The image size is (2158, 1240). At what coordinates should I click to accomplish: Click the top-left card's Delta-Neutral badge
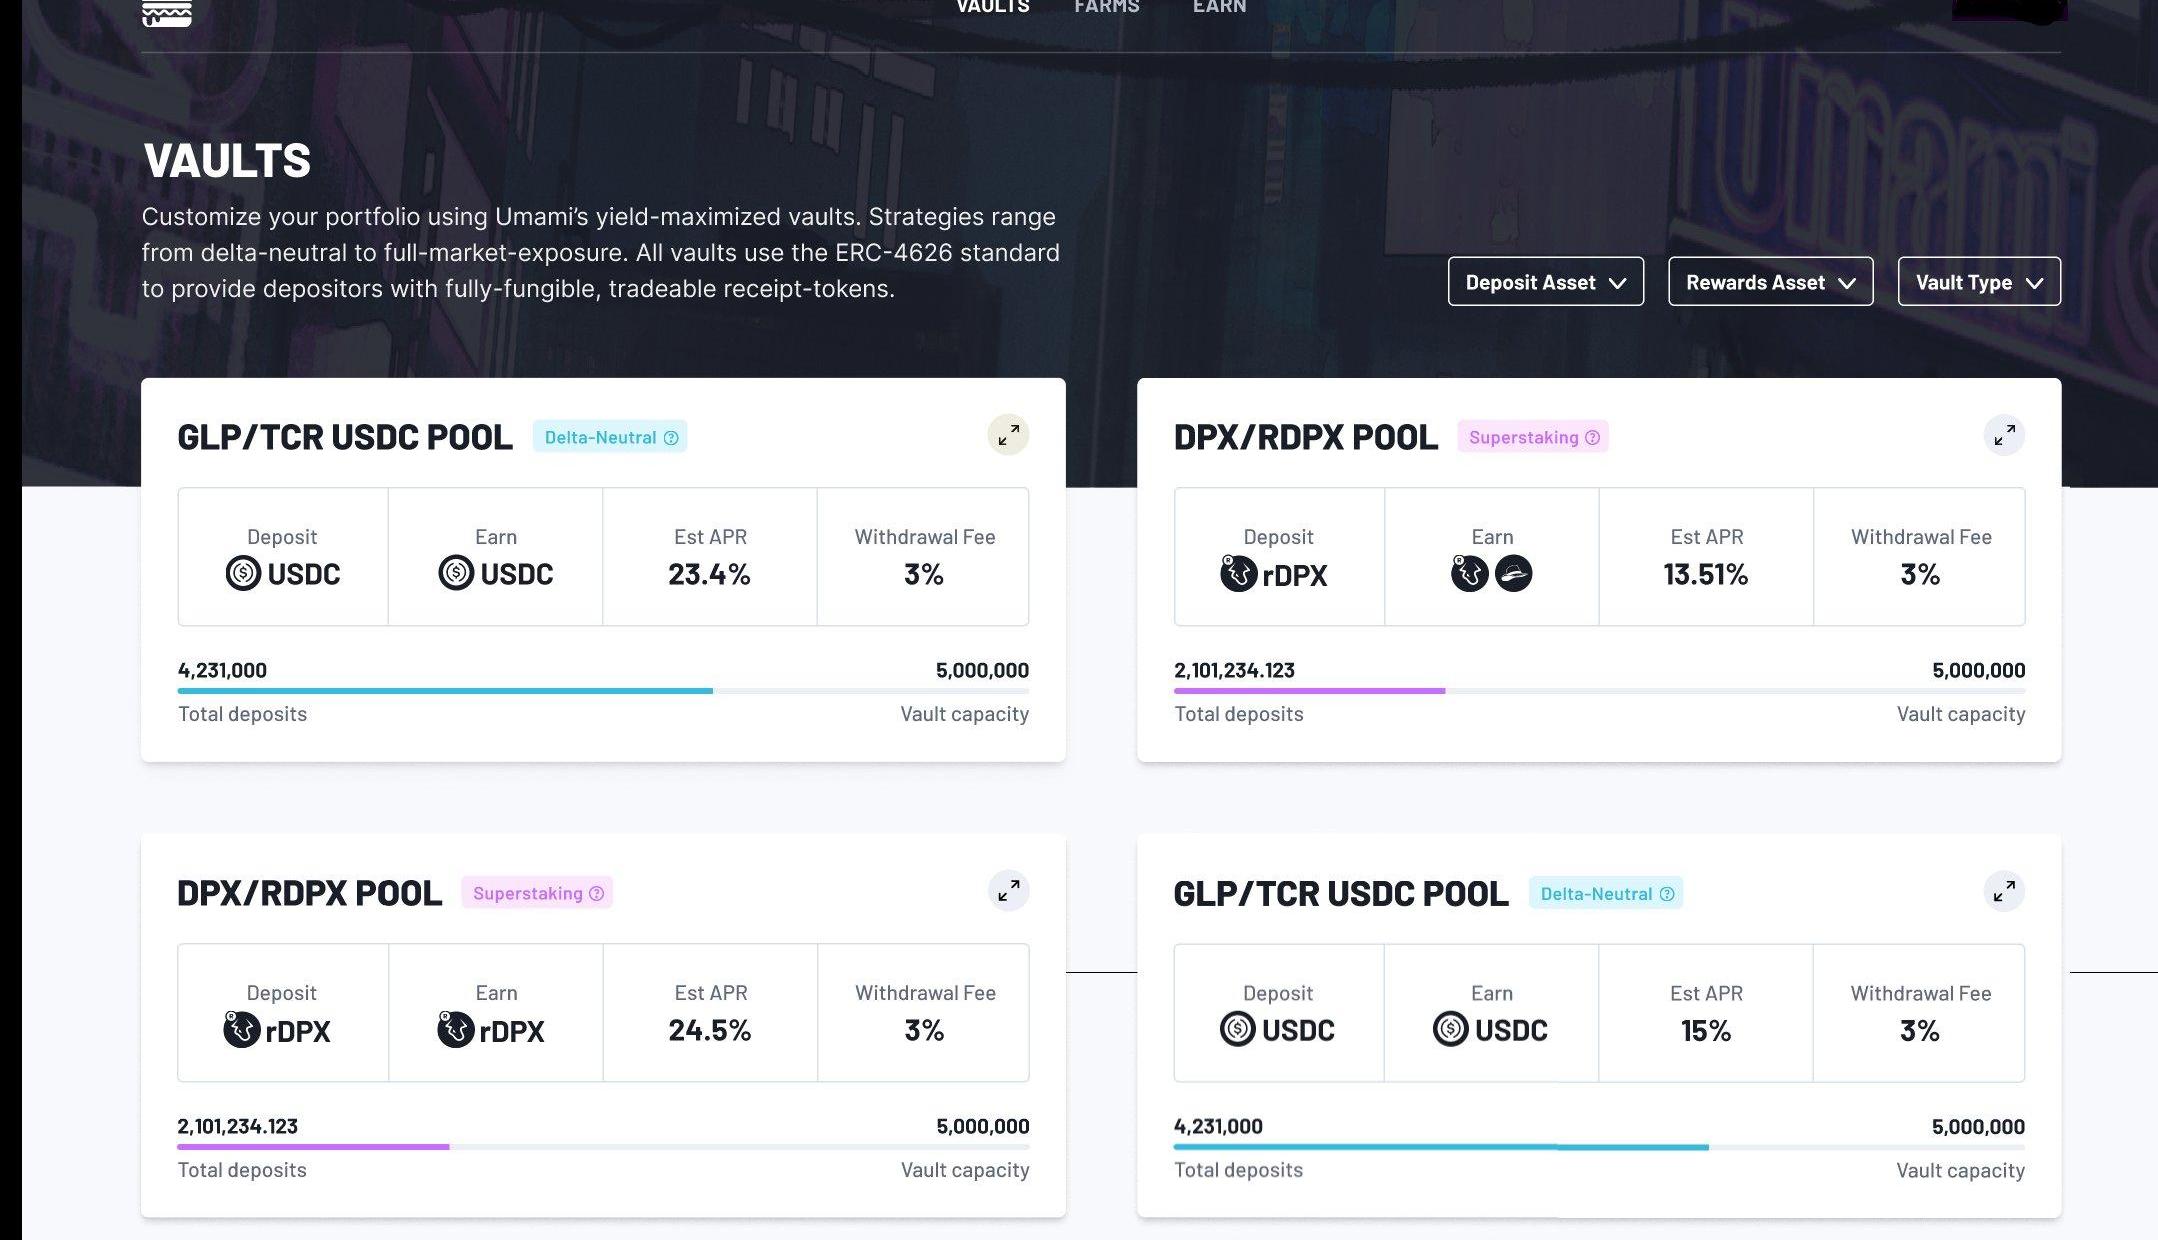pos(600,438)
